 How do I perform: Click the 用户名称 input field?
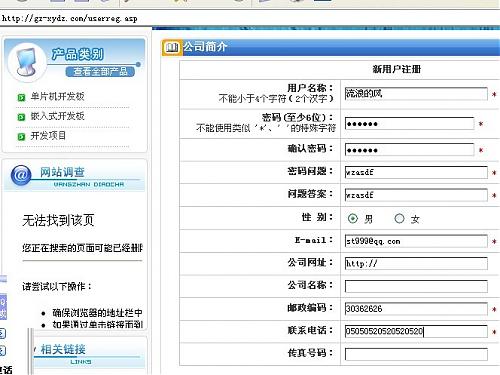coord(416,93)
